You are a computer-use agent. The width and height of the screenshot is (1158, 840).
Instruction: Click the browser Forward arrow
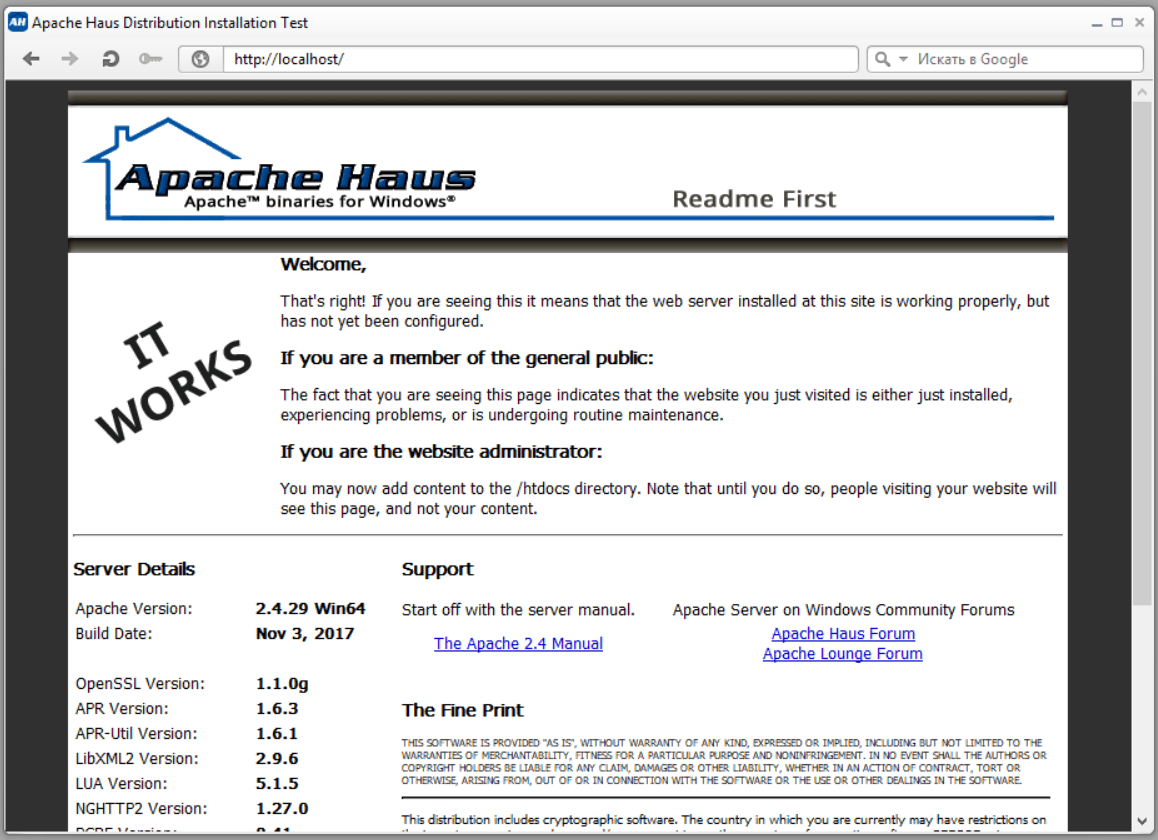69,59
